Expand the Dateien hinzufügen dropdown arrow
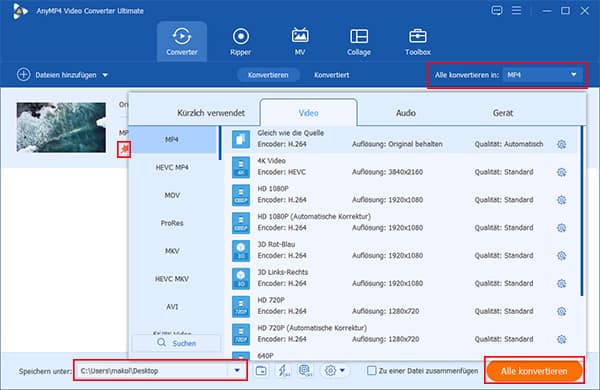 tap(105, 75)
